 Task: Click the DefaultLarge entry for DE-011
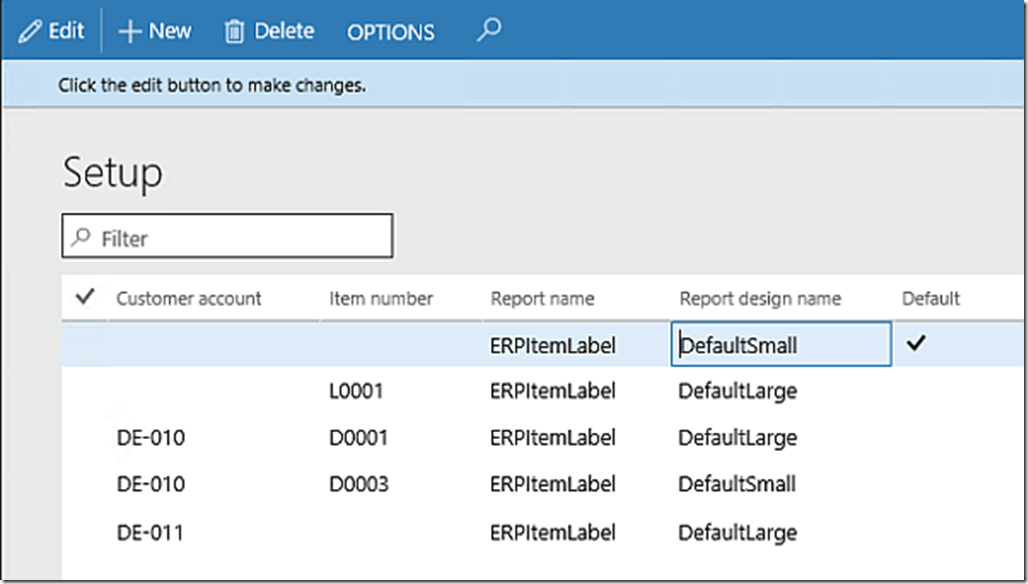click(x=737, y=532)
